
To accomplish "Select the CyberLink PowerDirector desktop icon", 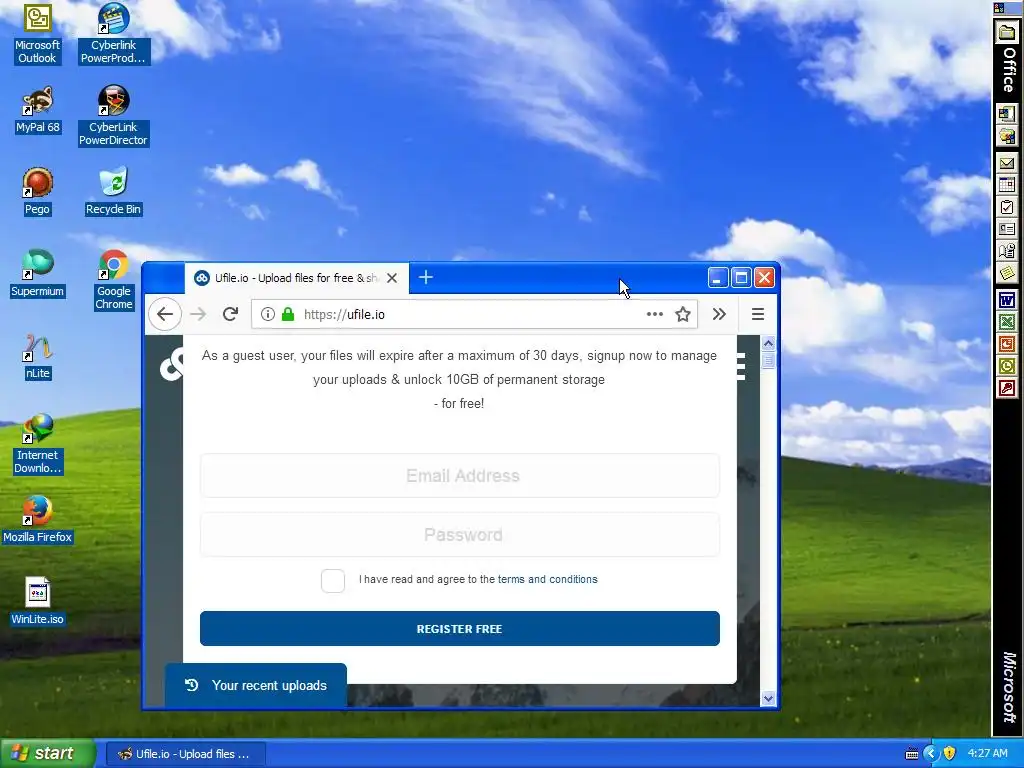I will click(113, 116).
